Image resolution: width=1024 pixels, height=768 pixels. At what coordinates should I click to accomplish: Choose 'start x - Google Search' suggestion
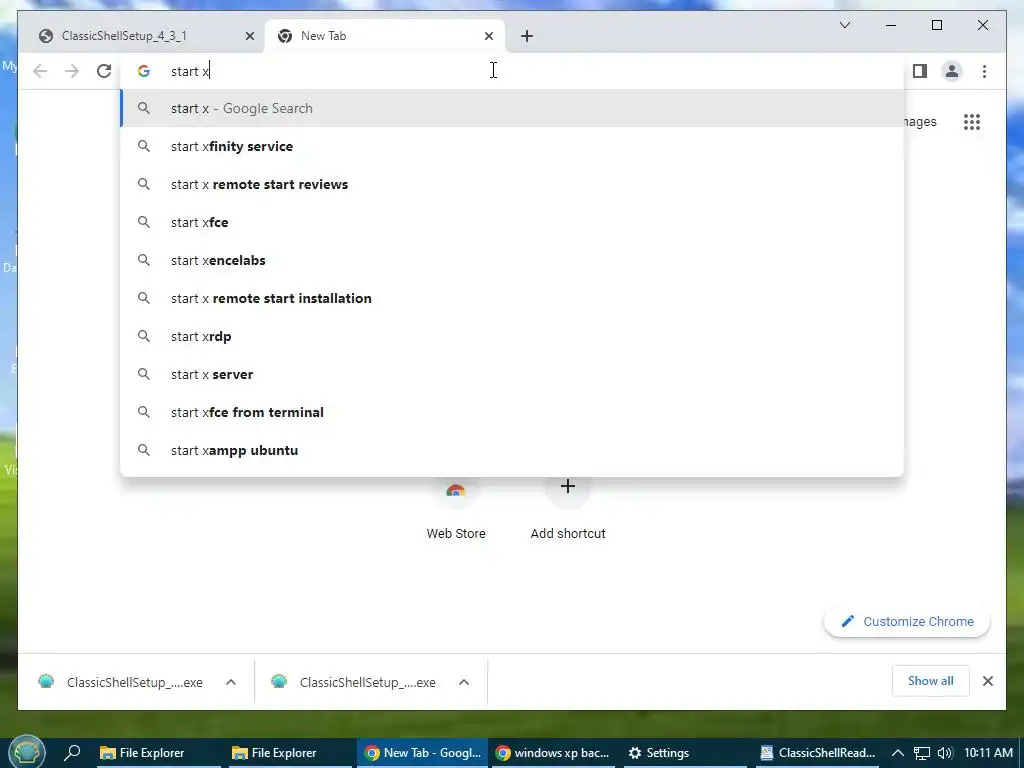click(512, 108)
